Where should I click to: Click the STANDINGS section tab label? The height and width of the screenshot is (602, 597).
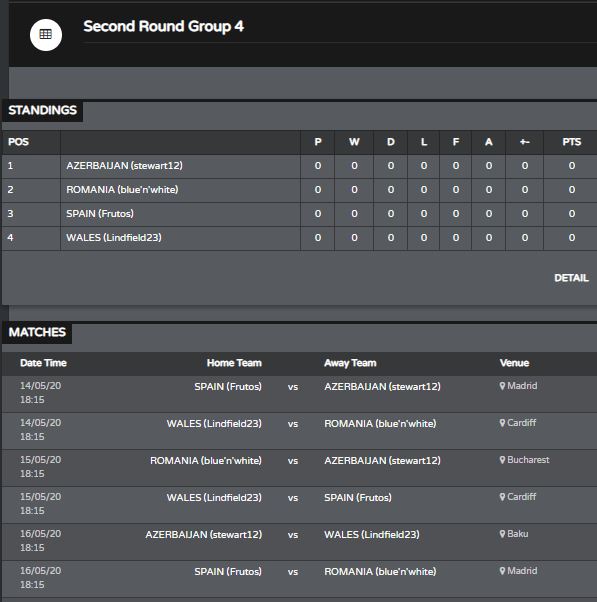(x=43, y=111)
